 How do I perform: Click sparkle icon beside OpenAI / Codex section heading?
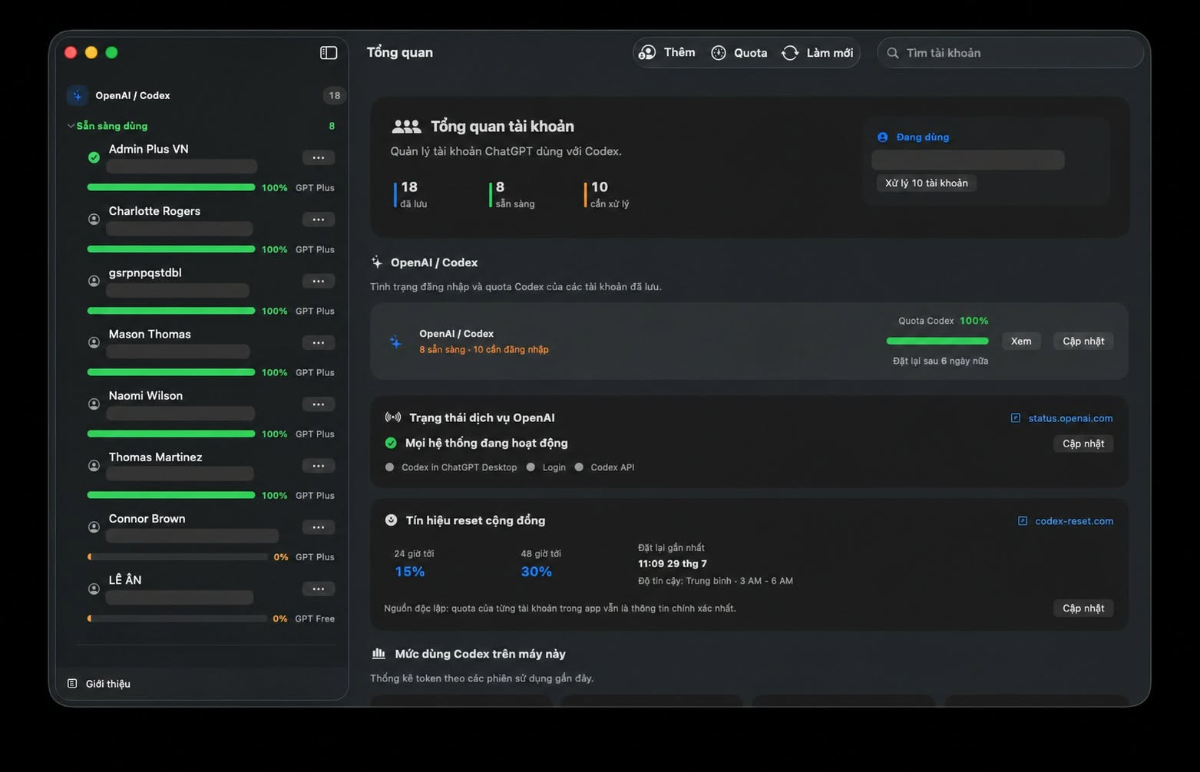tap(377, 263)
